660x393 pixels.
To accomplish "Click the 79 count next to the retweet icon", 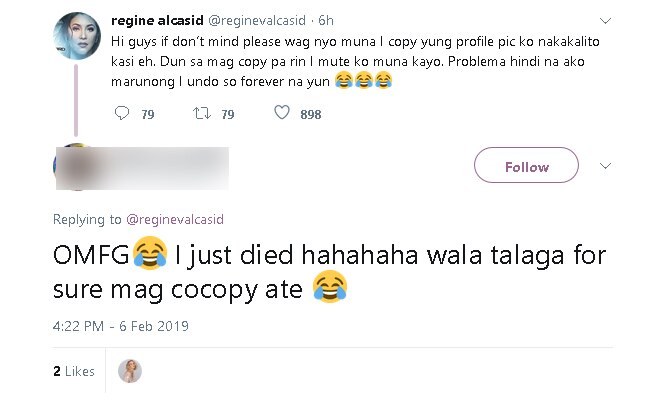I will [x=228, y=114].
